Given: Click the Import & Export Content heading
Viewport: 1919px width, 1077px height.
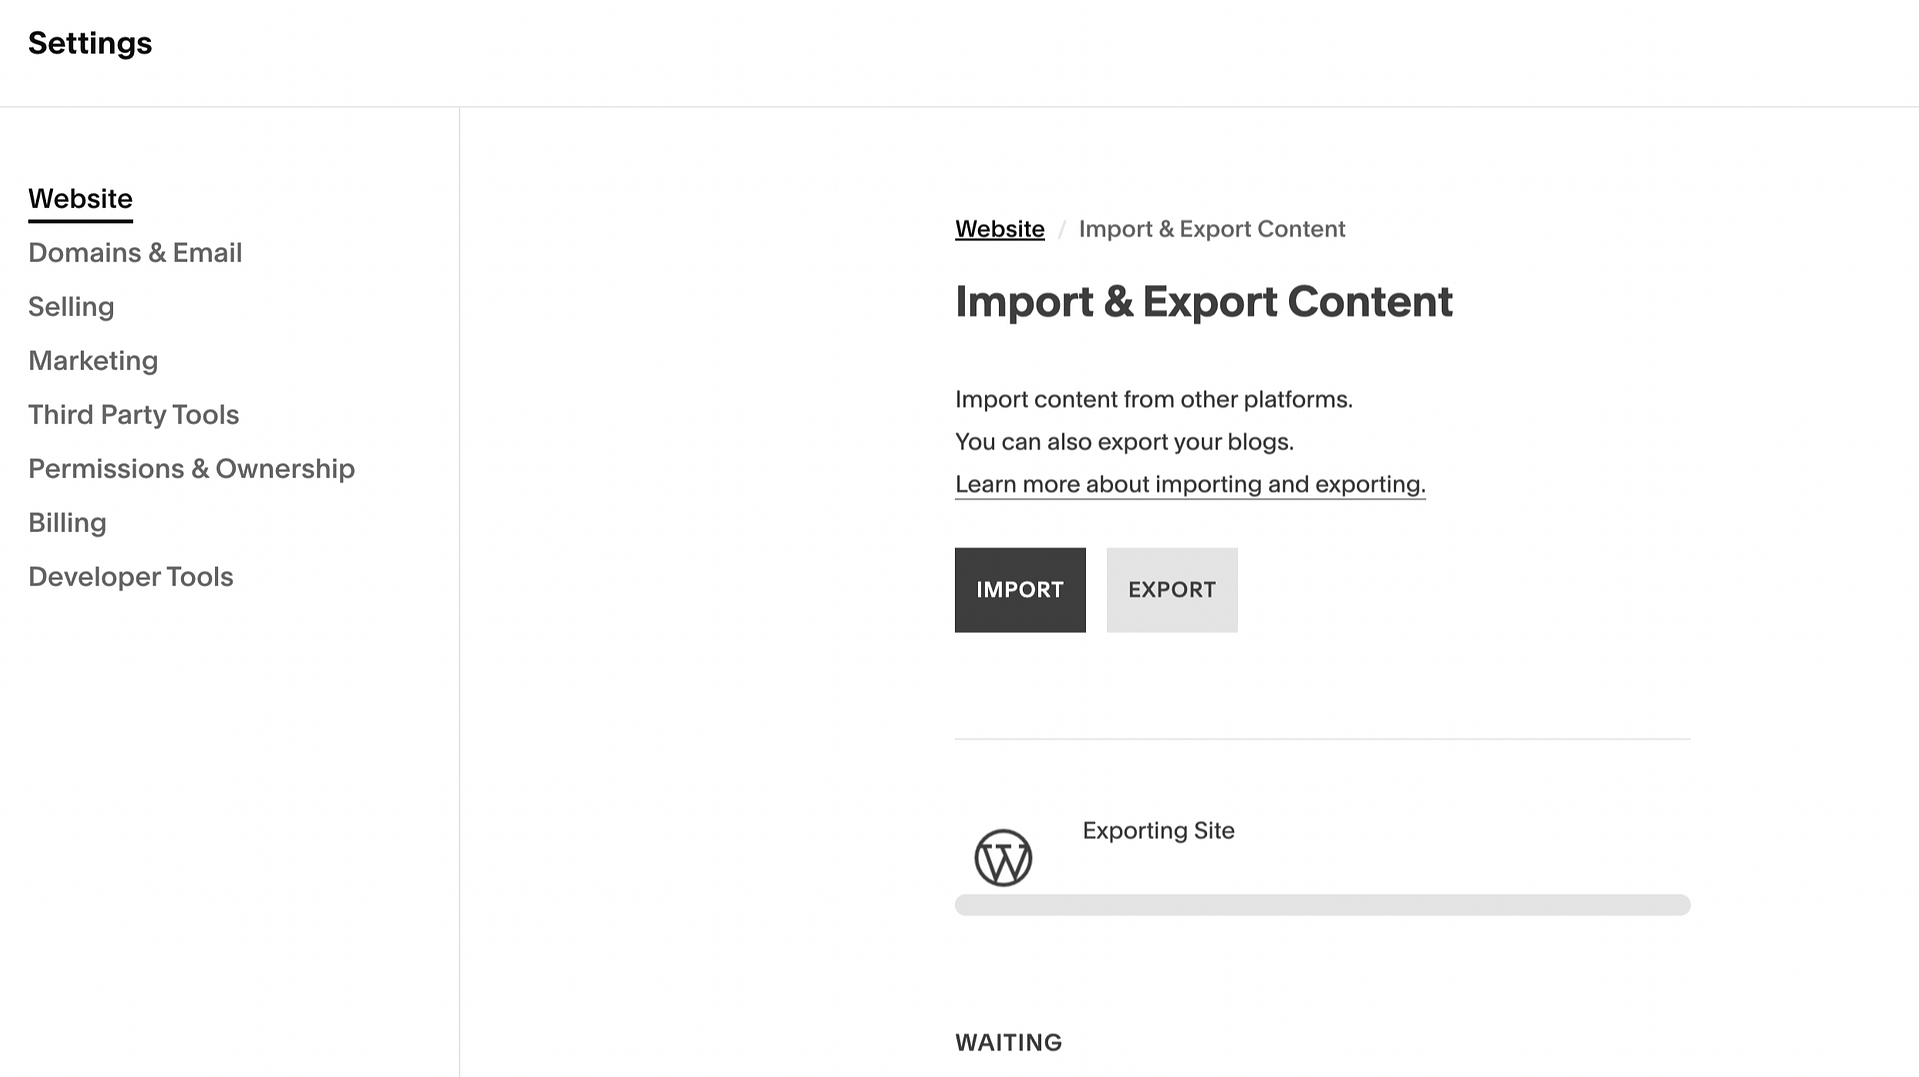Looking at the screenshot, I should point(1204,301).
